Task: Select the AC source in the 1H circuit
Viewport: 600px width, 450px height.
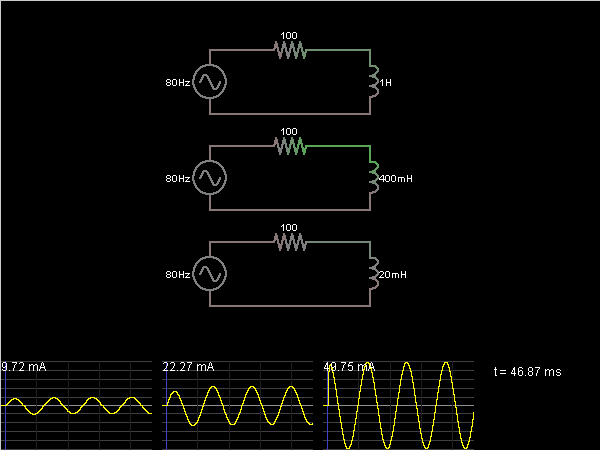Action: click(x=210, y=82)
